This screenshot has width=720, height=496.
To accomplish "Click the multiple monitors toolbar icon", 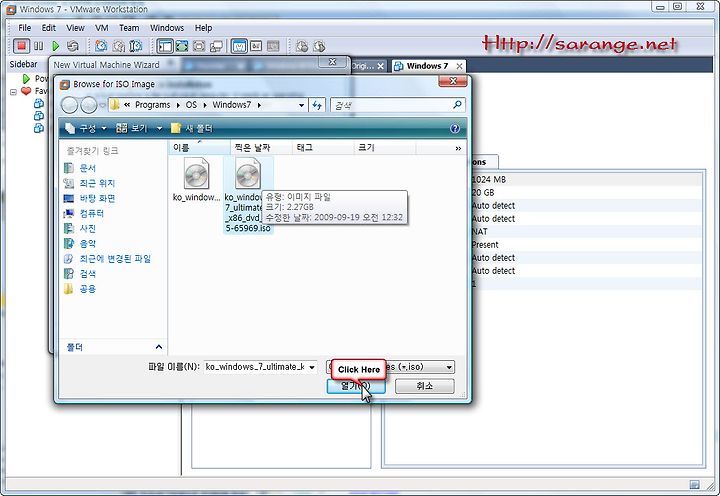I will pos(216,46).
